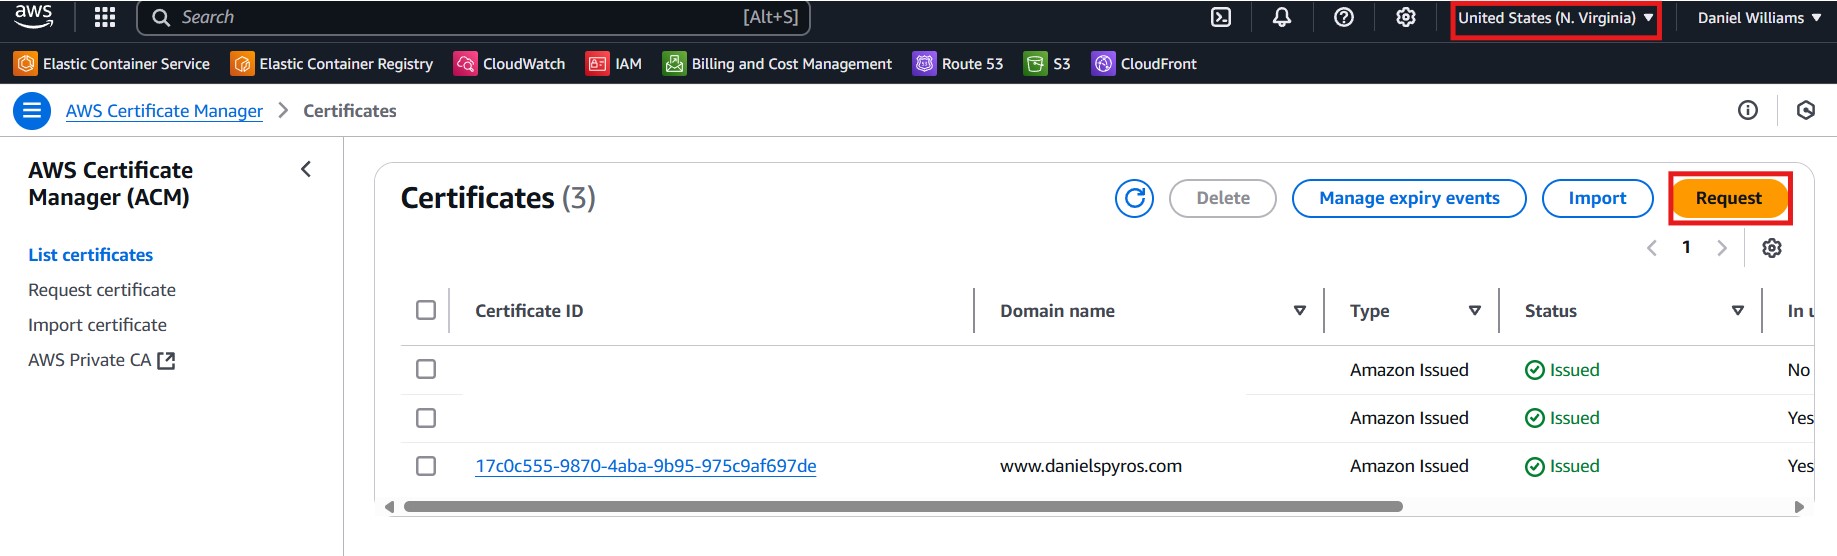Click the Billing and Cost Management icon
Viewport: 1837px width, 556px height.
(x=674, y=64)
